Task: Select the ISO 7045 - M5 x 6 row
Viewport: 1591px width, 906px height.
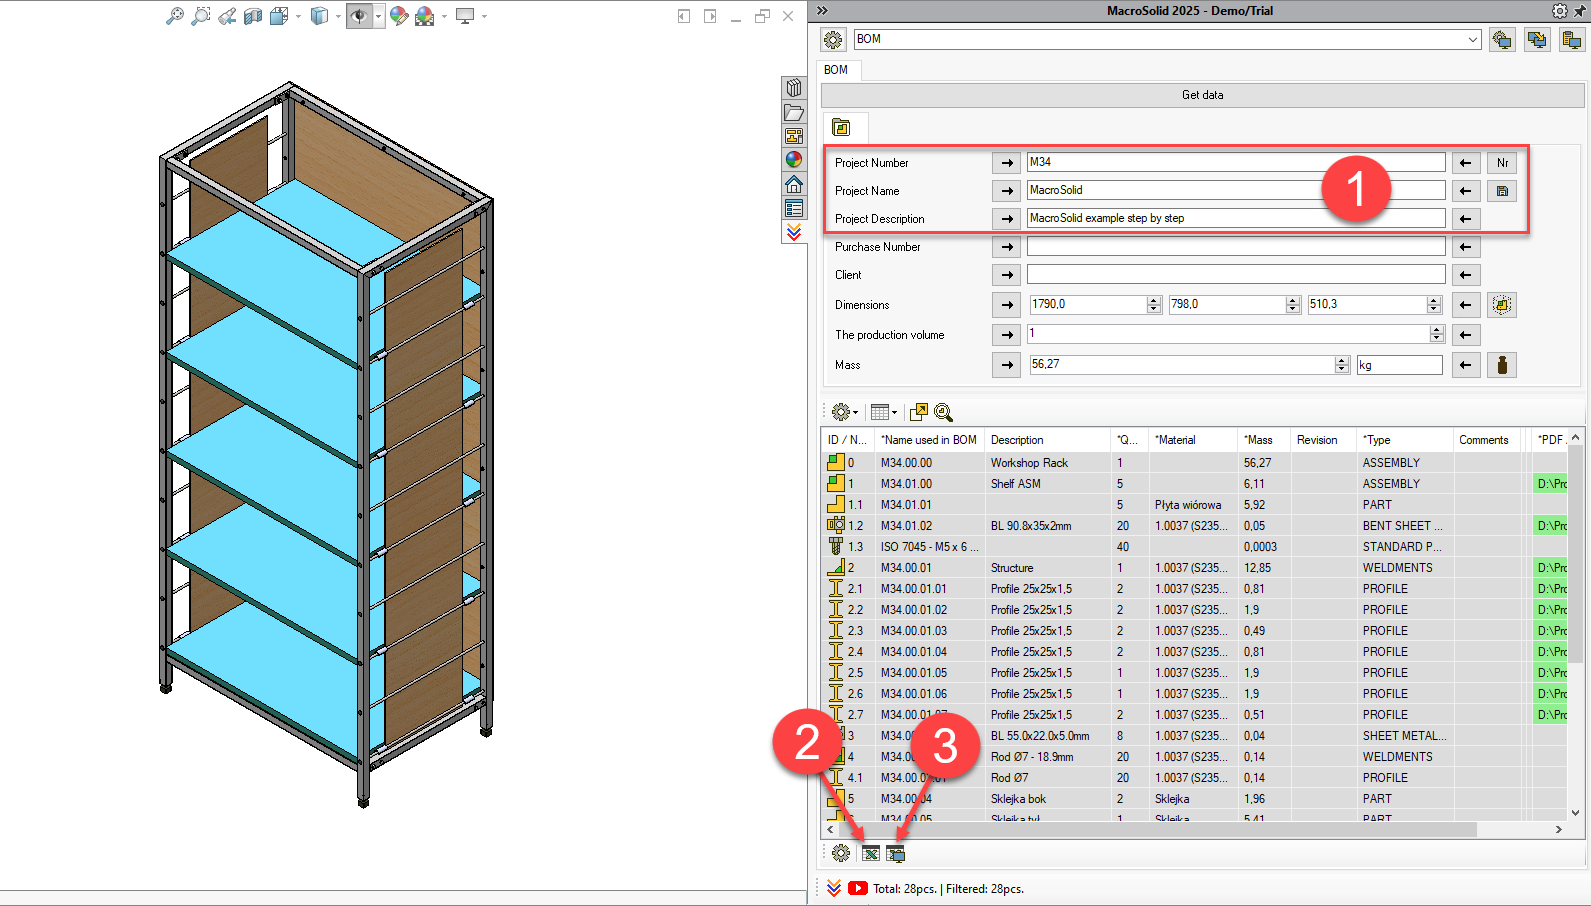Action: click(1194, 547)
